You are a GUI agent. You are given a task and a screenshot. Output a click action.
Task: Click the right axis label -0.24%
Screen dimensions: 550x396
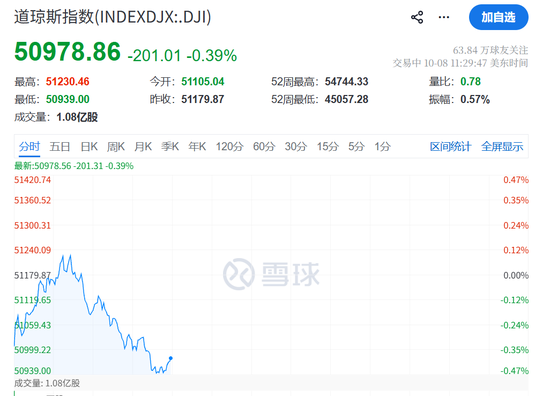(514, 325)
